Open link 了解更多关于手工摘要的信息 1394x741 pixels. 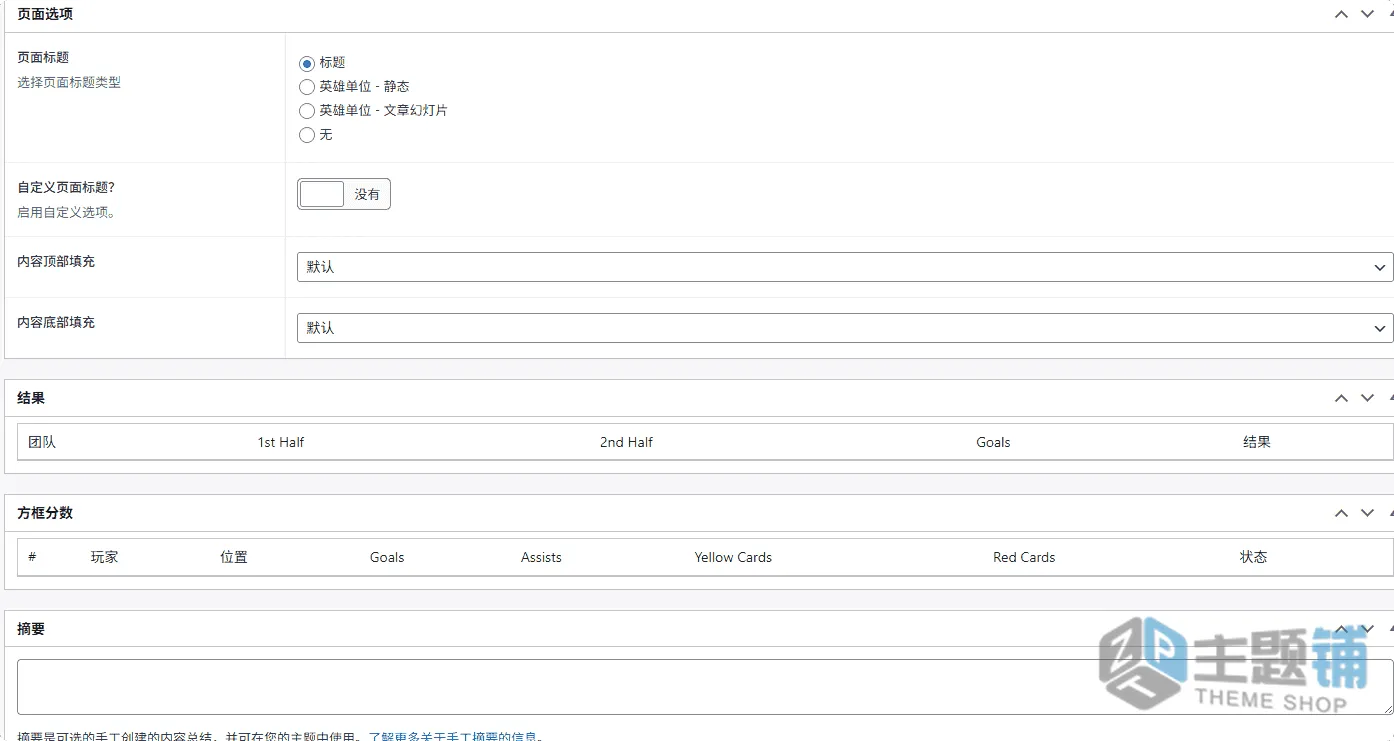click(455, 737)
